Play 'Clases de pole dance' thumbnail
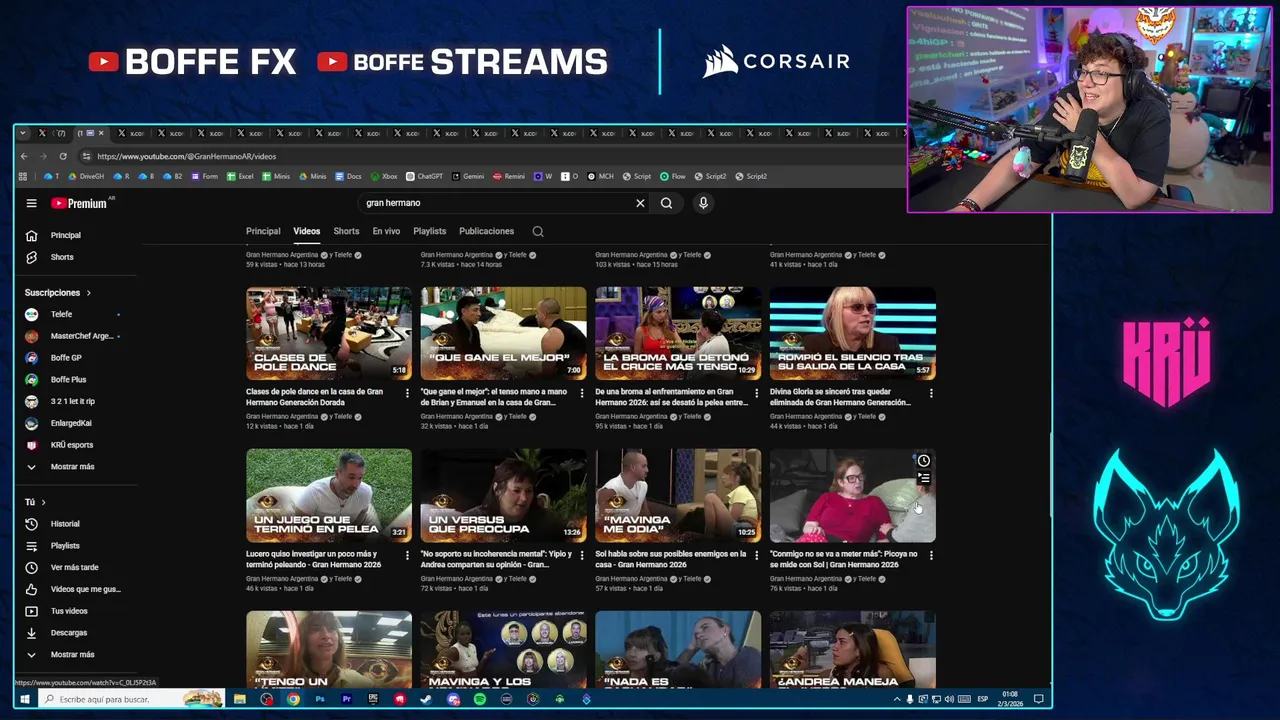This screenshot has width=1280, height=720. coord(329,333)
